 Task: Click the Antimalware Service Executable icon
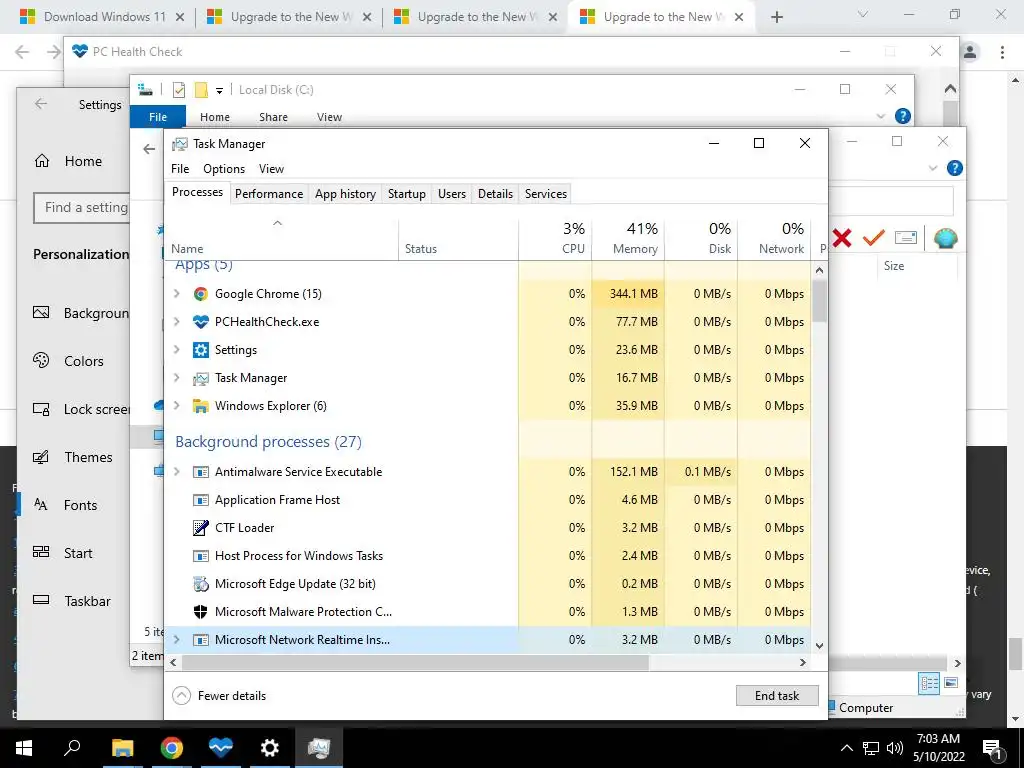click(x=200, y=472)
